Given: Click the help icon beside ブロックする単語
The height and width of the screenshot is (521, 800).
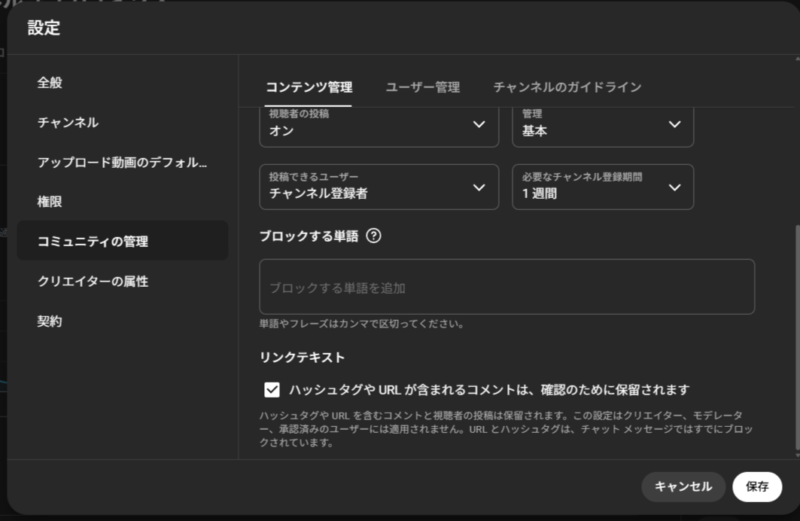Looking at the screenshot, I should tap(374, 237).
